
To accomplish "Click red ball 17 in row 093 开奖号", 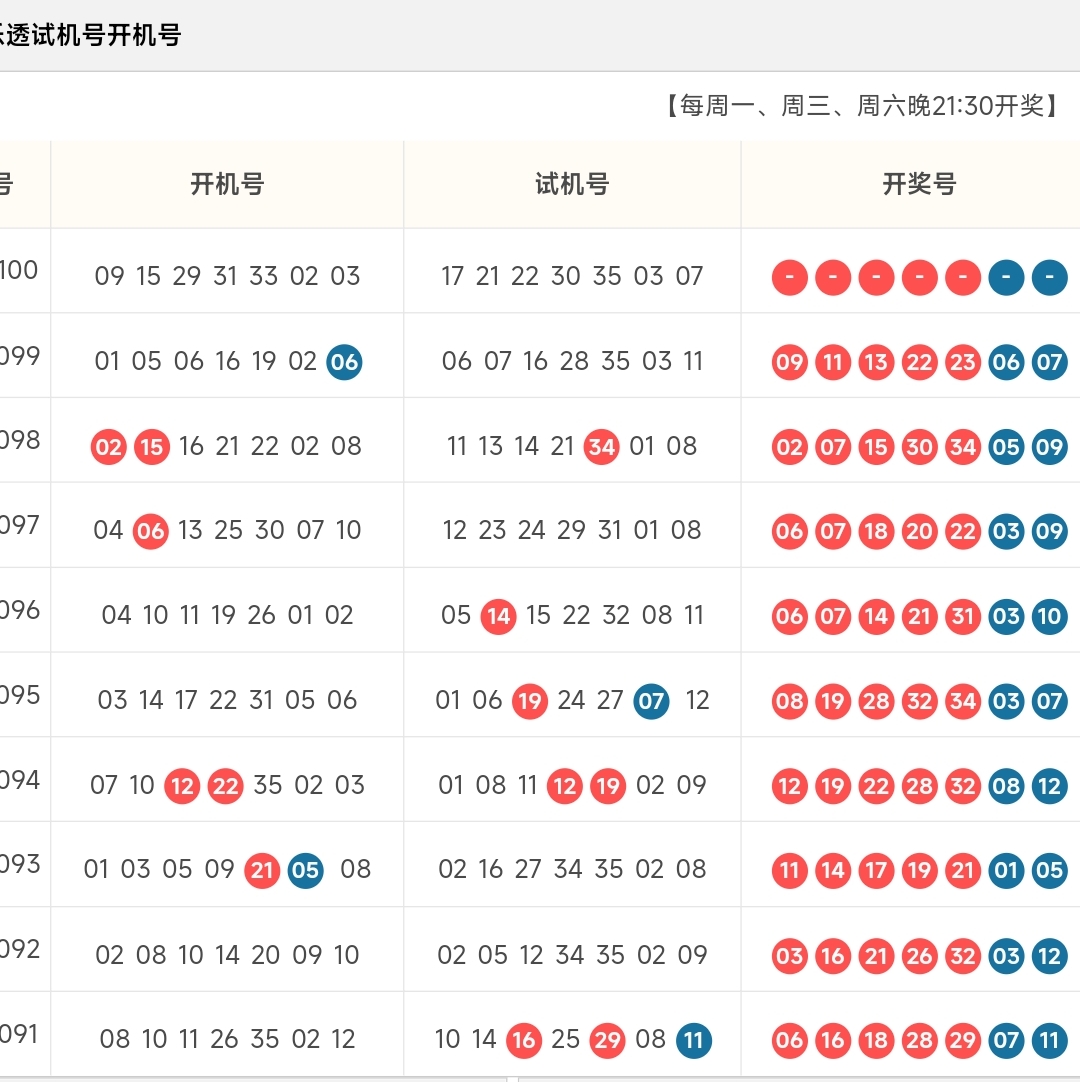I will [x=876, y=871].
